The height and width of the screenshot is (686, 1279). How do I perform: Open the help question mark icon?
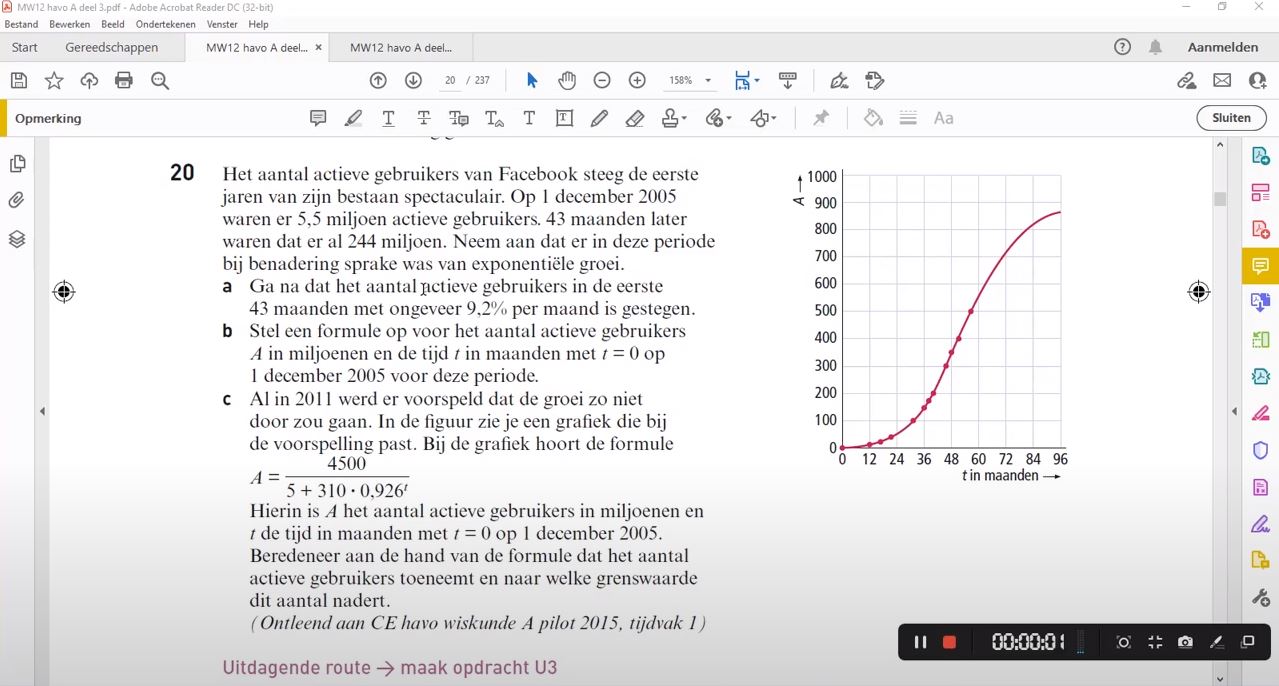1122,47
